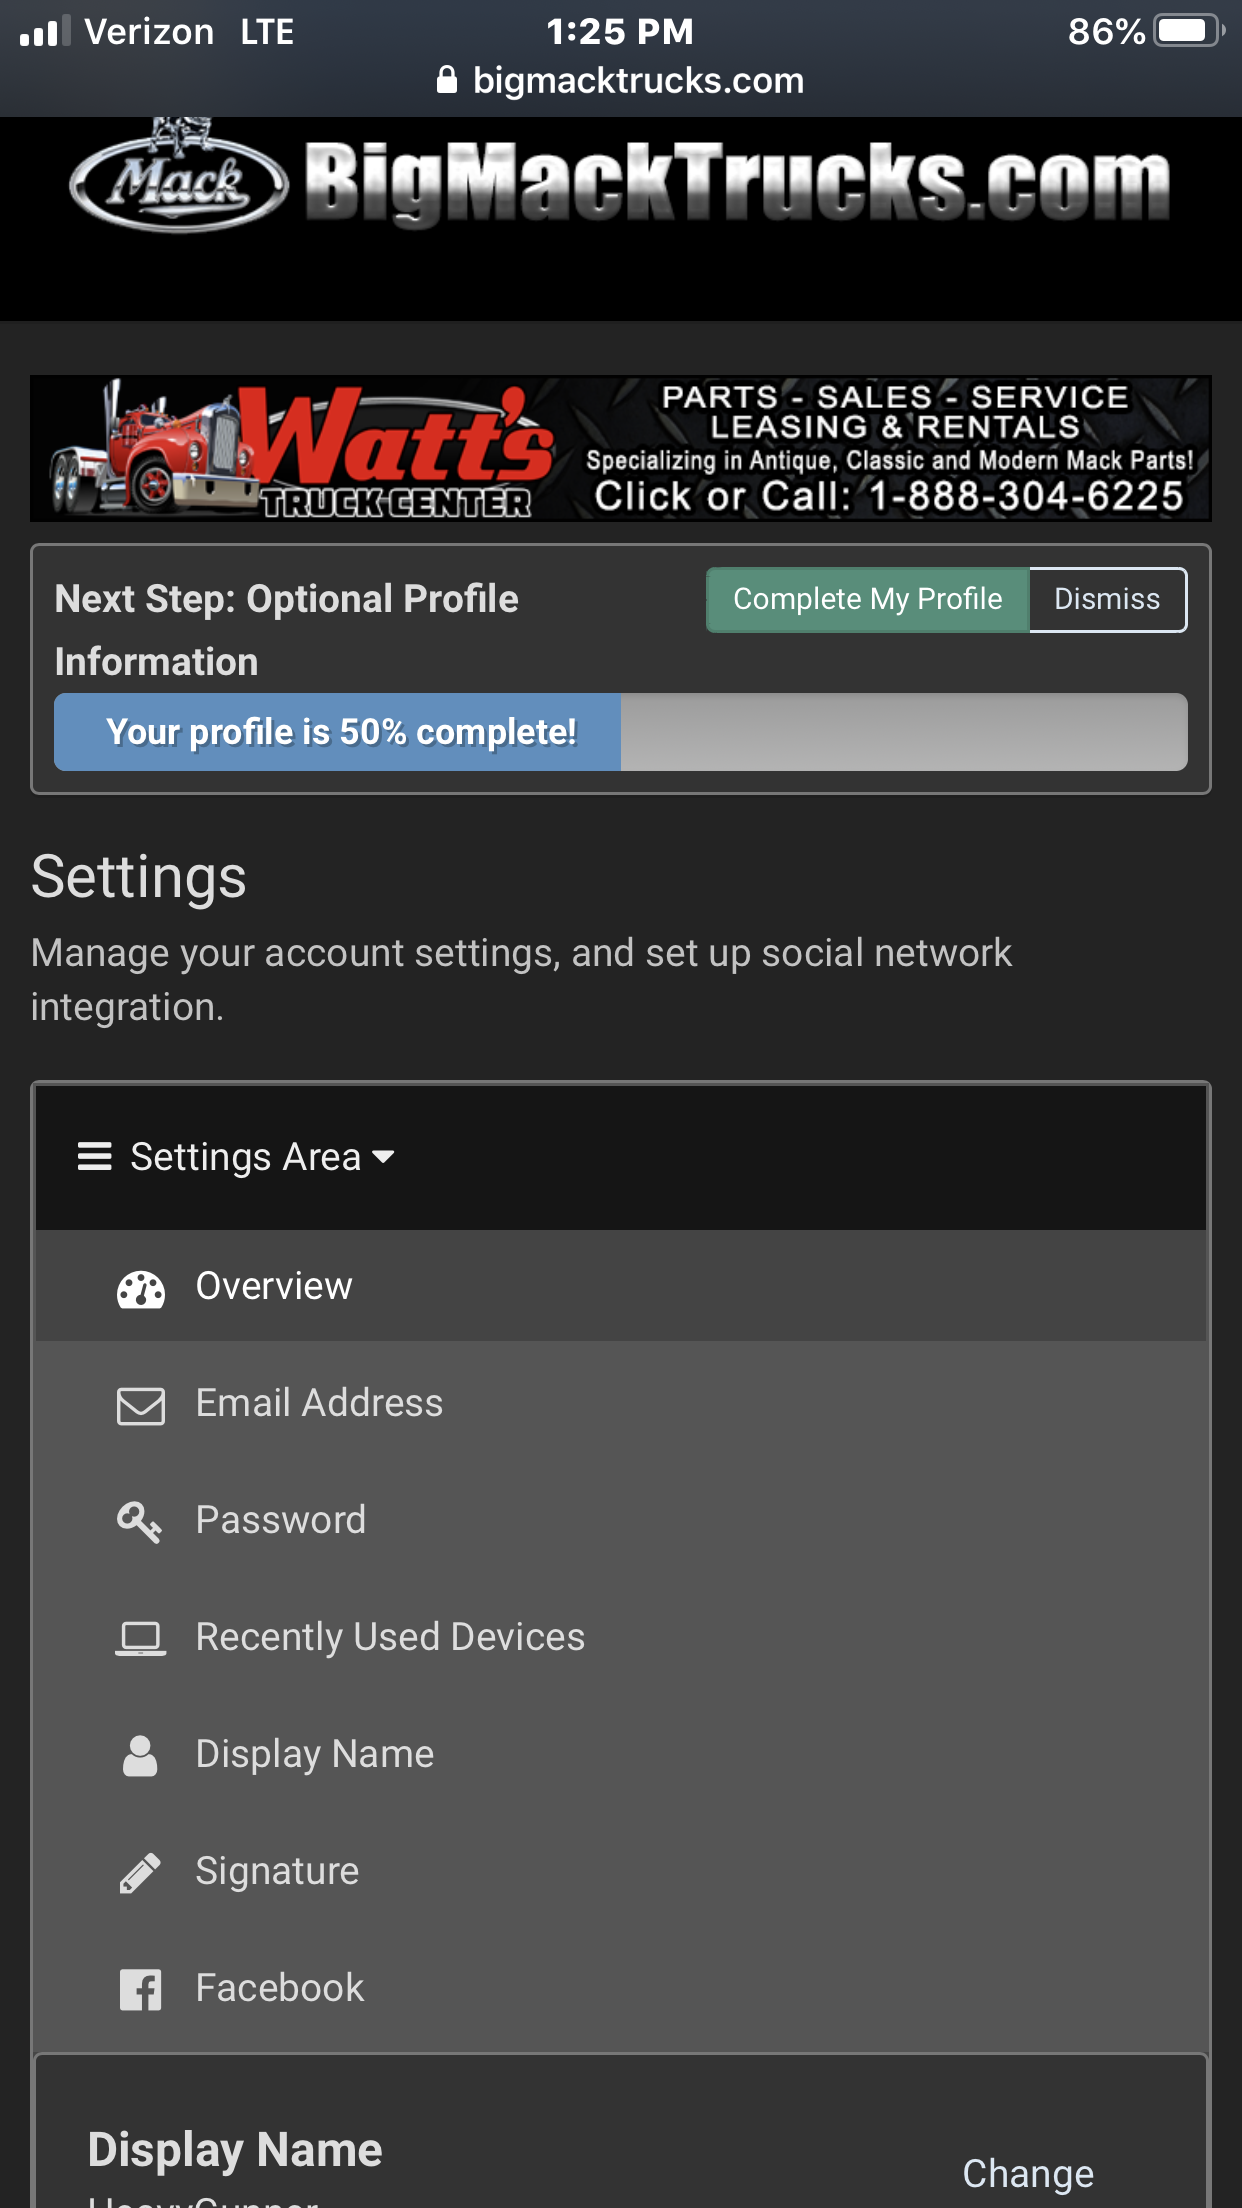The height and width of the screenshot is (2208, 1242).
Task: Select the Overview menu item
Action: [621, 1286]
